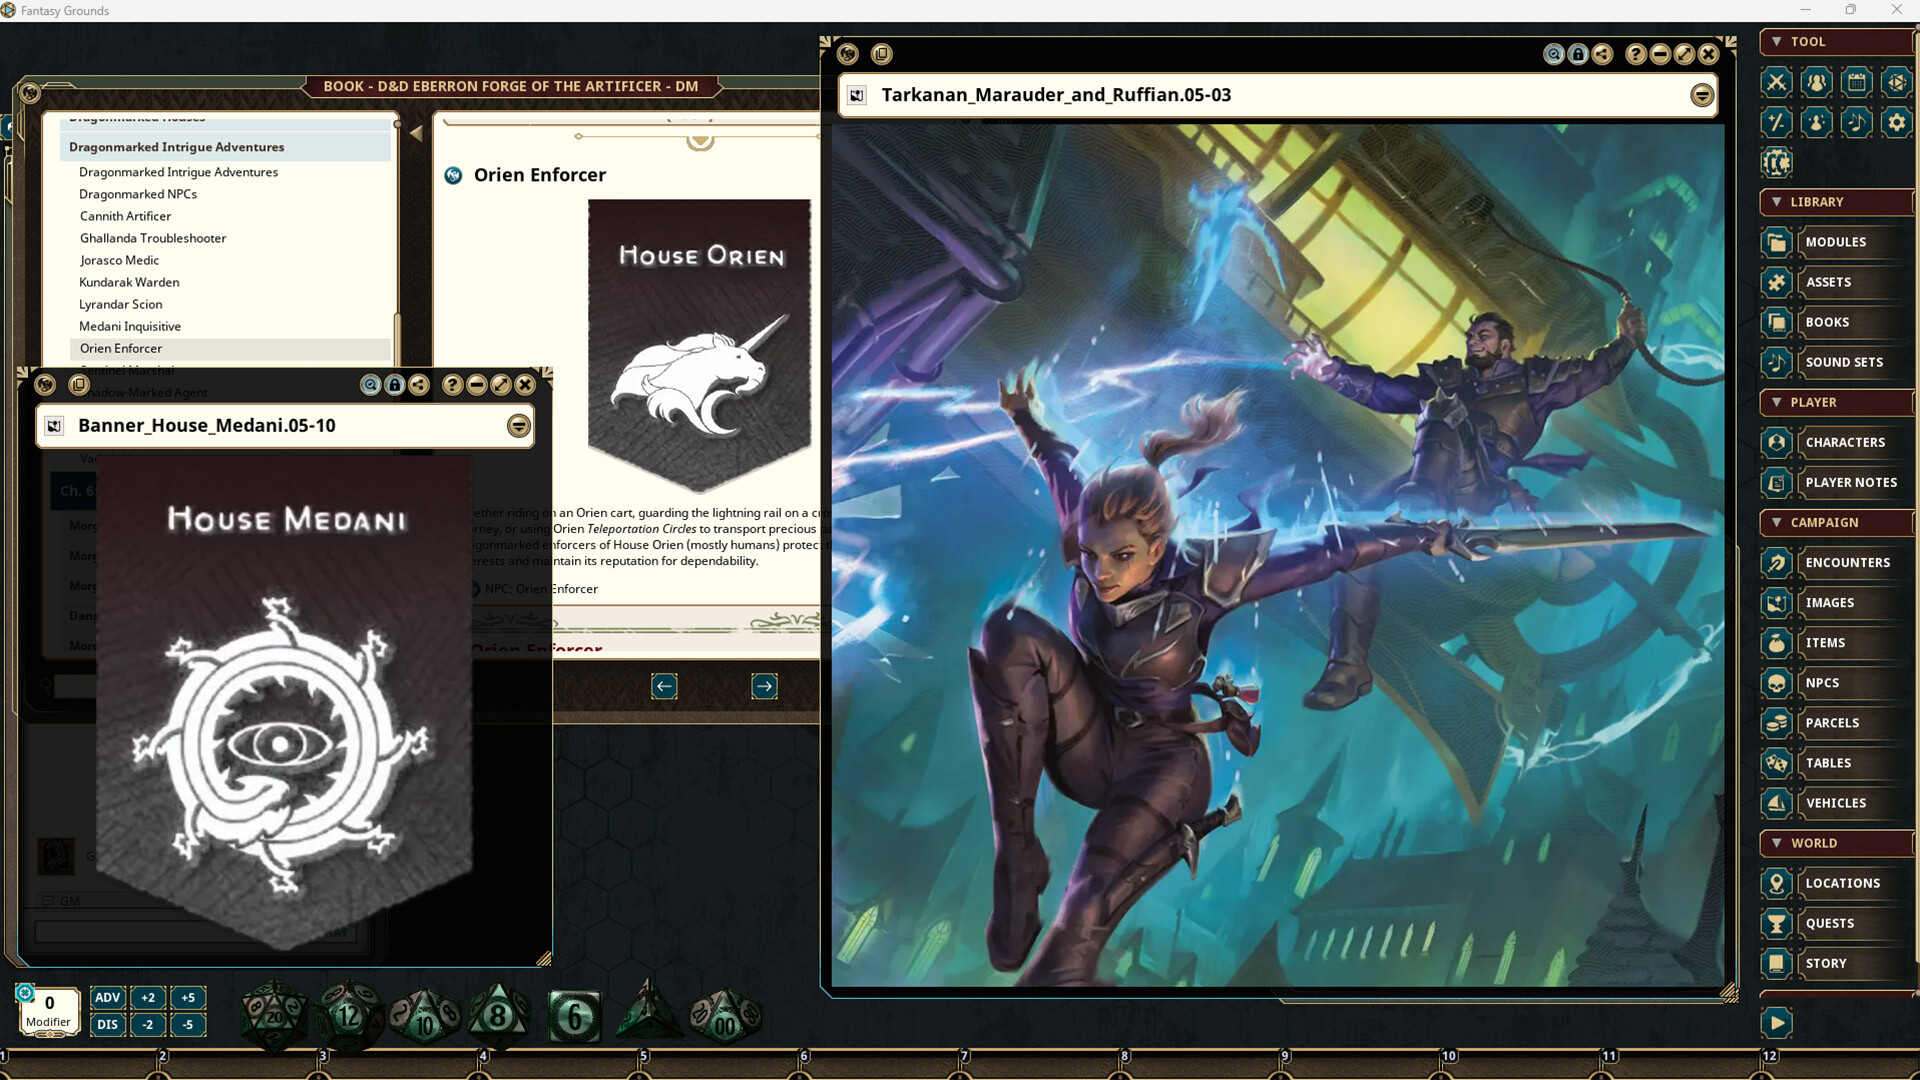Click the d20 die in dice tray

[x=274, y=1016]
